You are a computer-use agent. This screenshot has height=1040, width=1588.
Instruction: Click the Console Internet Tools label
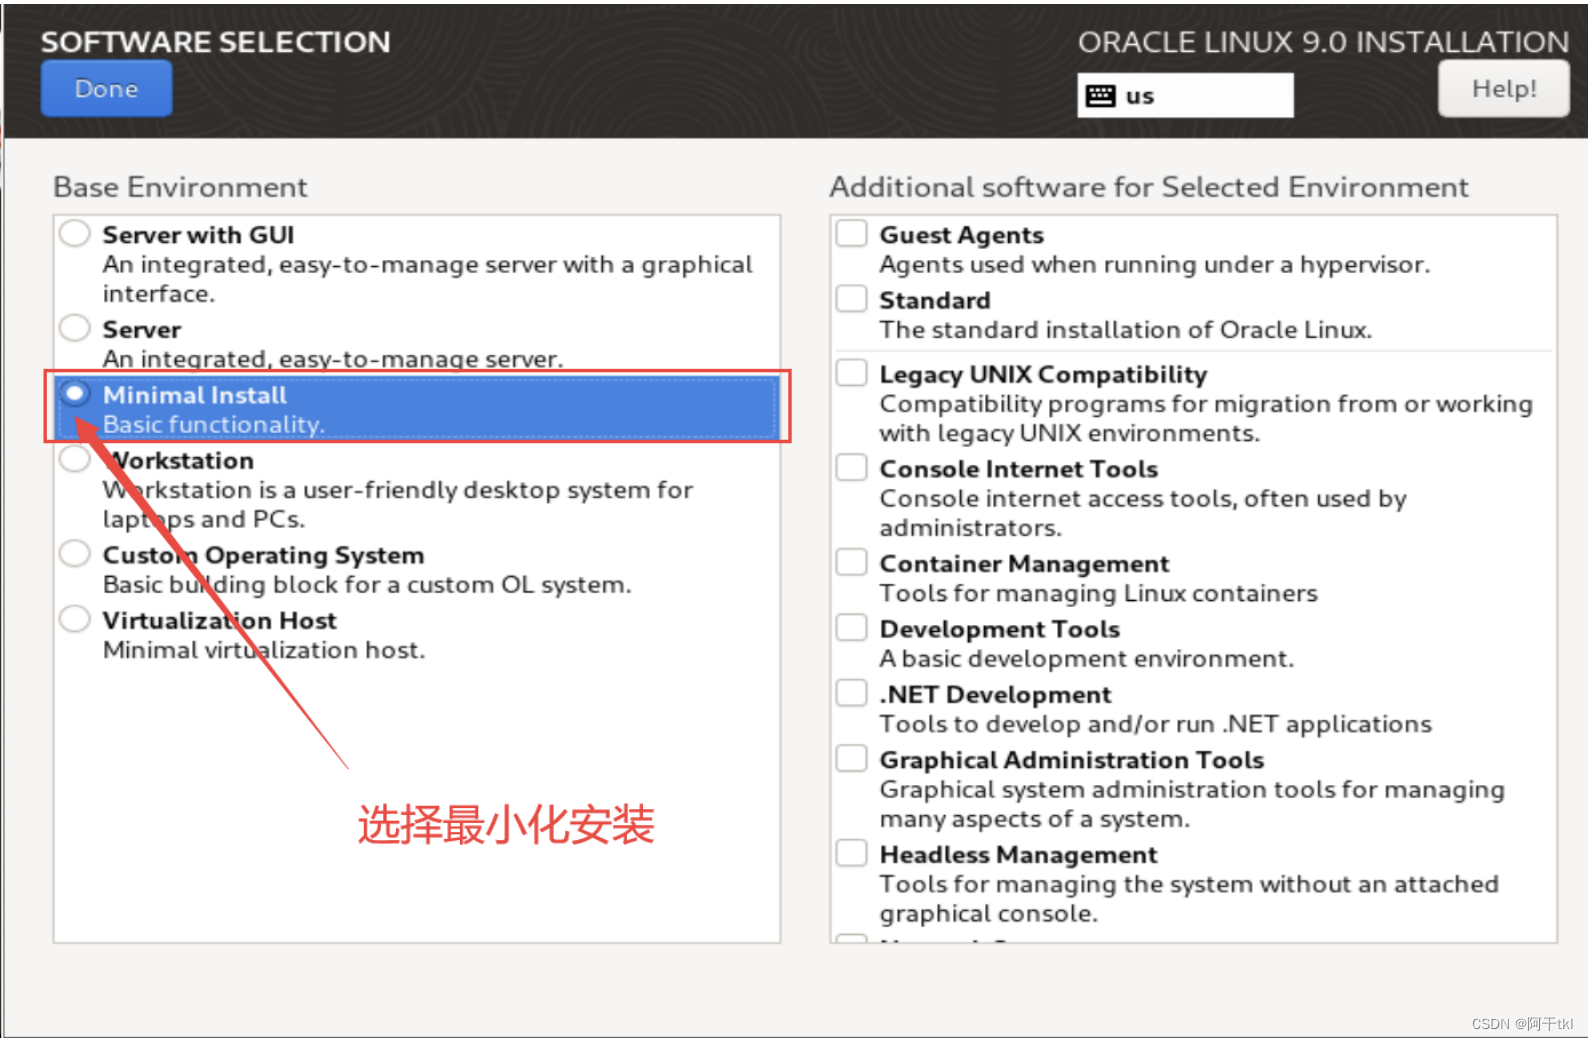pyautogui.click(x=1018, y=469)
